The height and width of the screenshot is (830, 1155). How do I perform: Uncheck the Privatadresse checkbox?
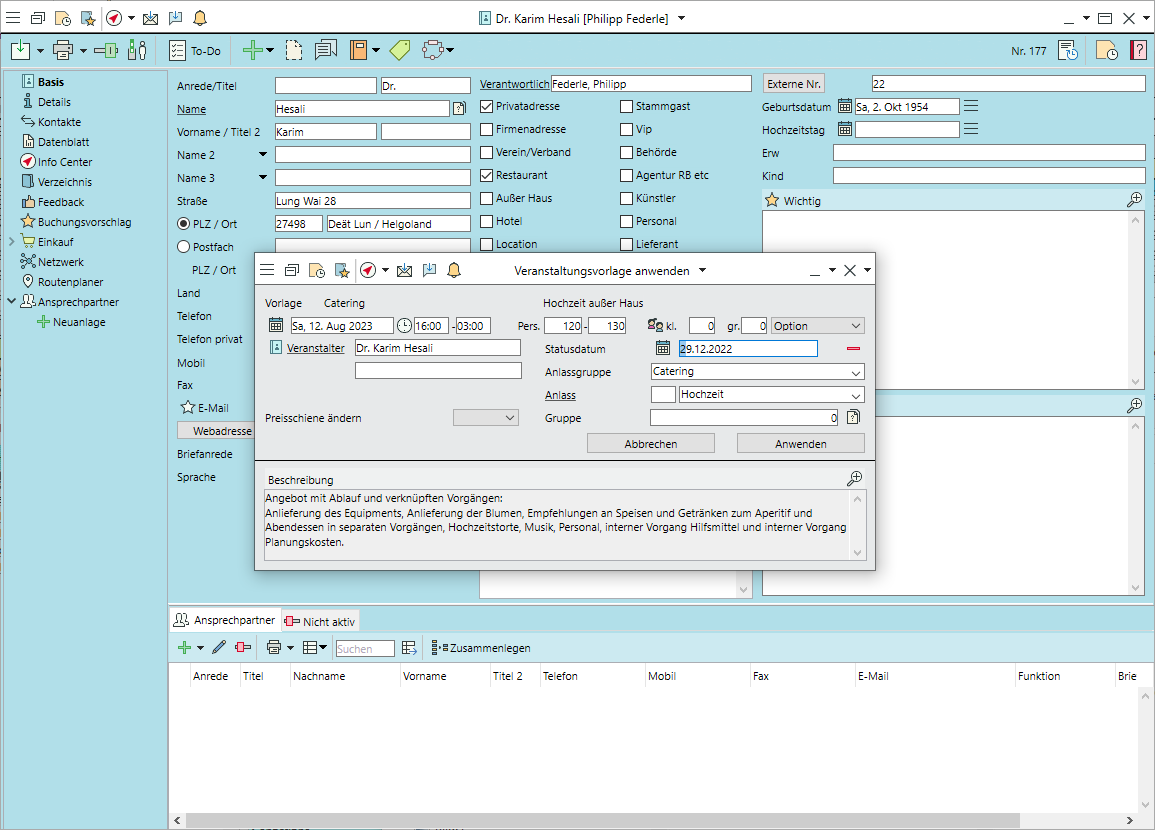[x=487, y=106]
